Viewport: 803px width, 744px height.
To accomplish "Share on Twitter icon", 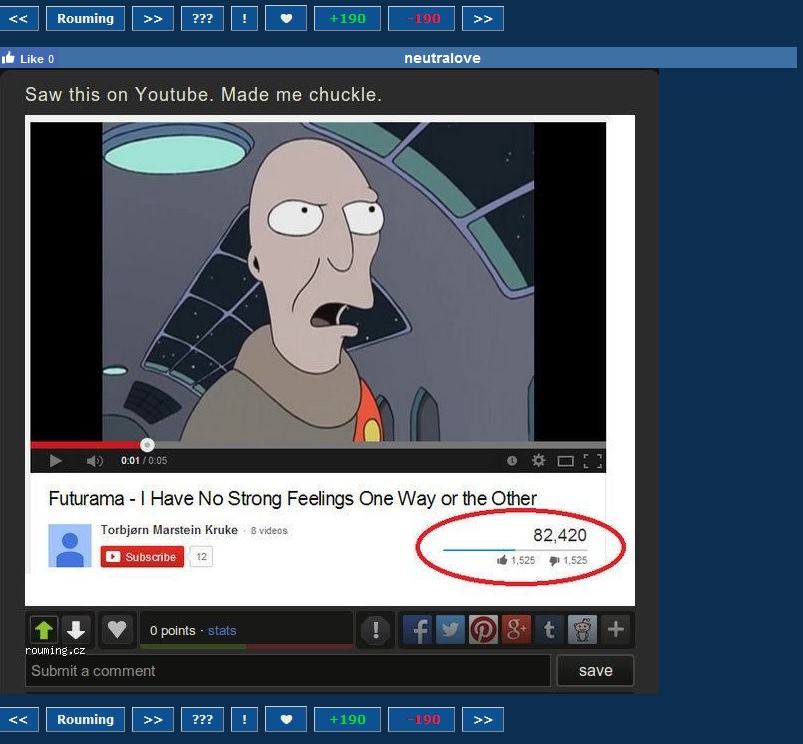I will click(450, 629).
